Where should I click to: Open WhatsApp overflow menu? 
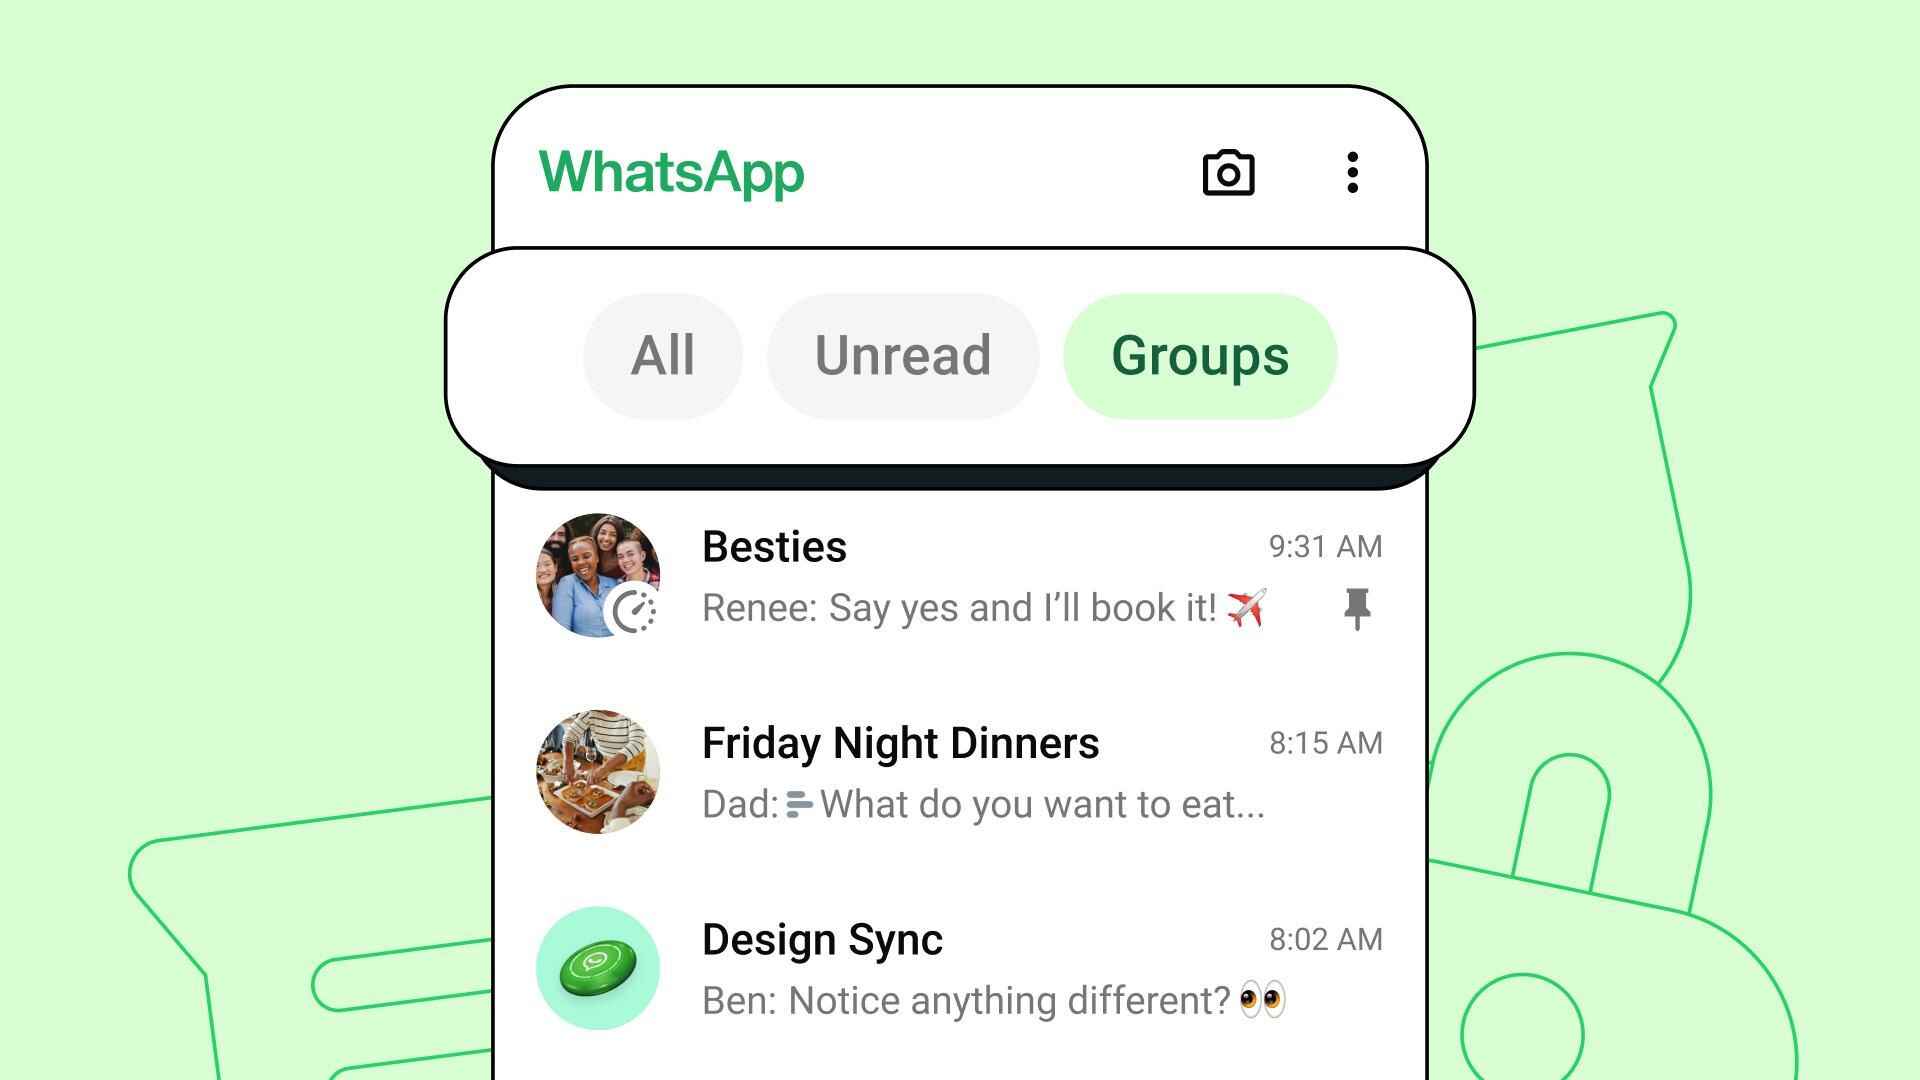coord(1350,173)
